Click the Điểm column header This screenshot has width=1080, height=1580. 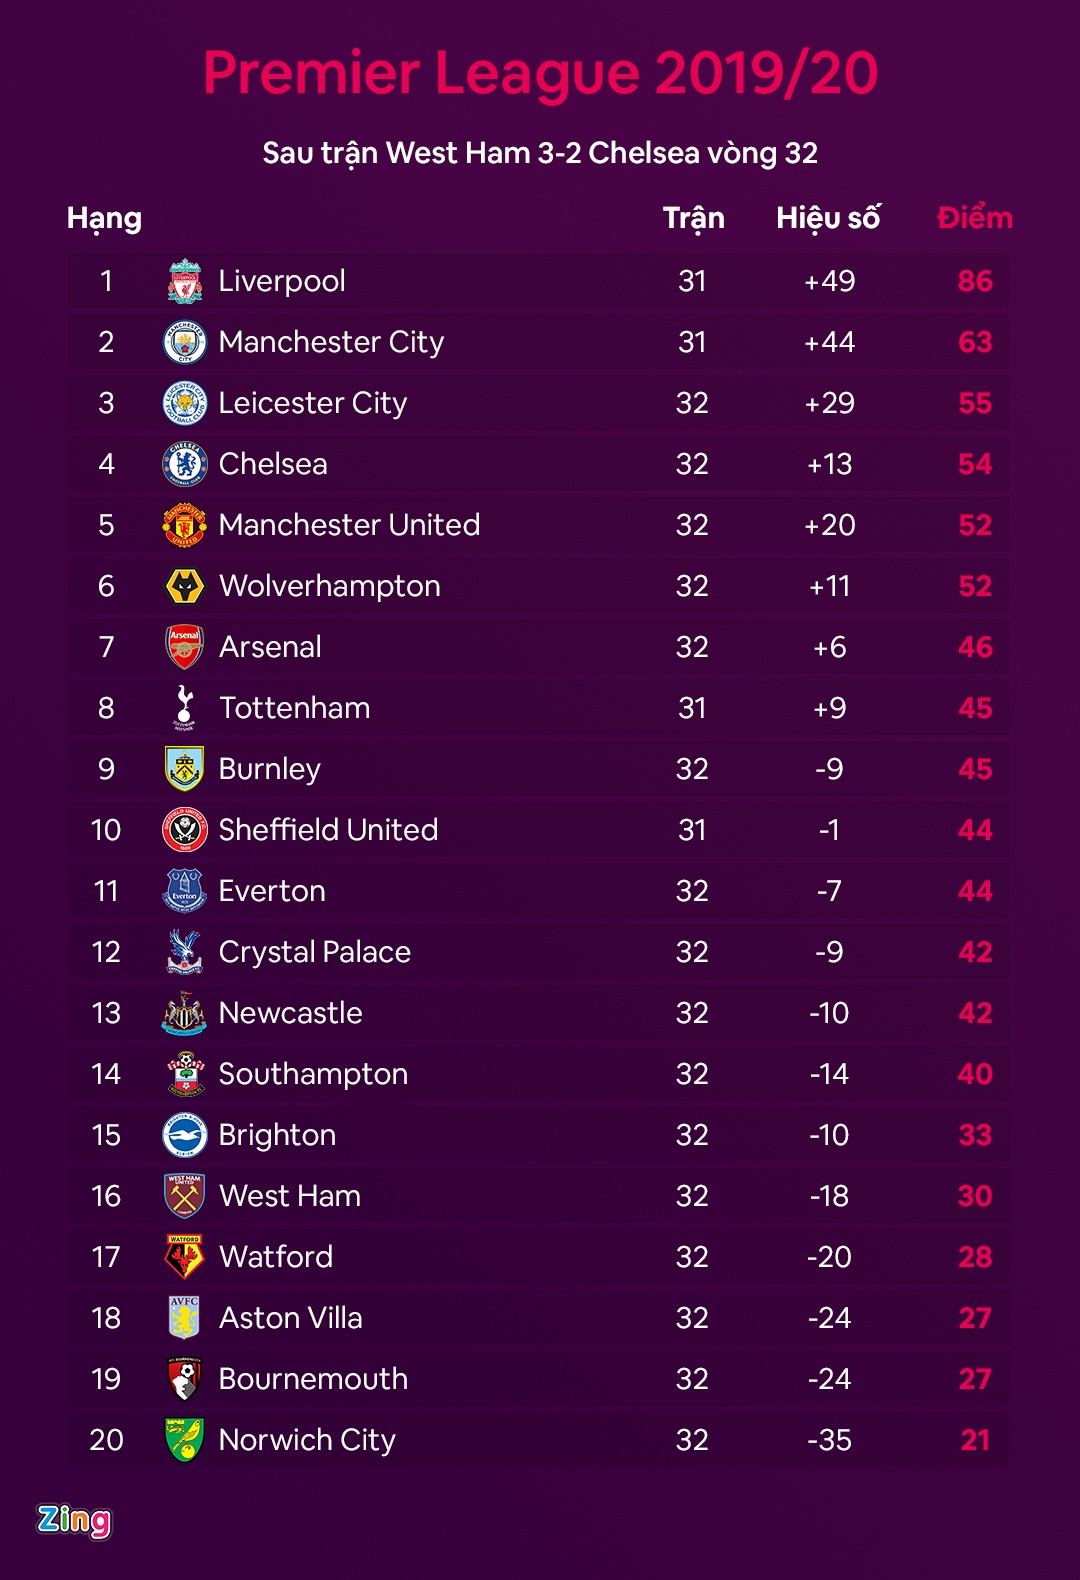975,218
